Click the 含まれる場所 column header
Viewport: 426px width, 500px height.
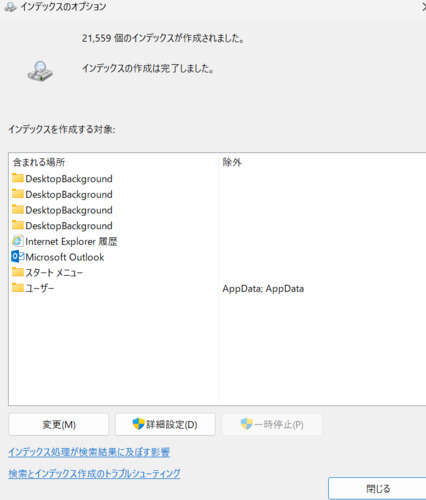click(x=39, y=162)
